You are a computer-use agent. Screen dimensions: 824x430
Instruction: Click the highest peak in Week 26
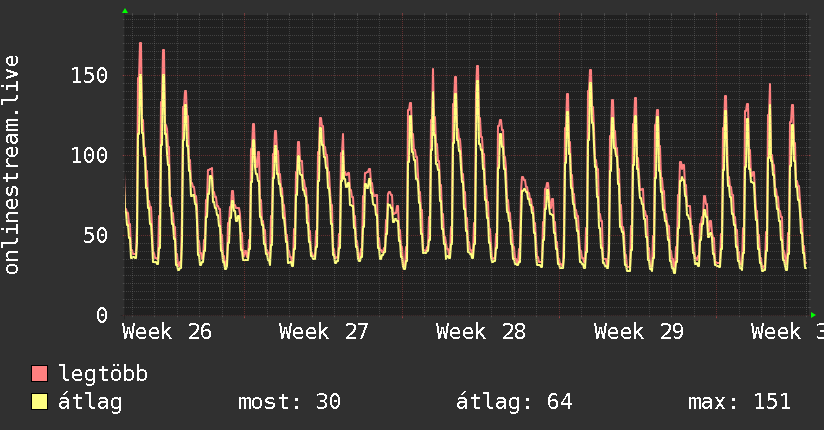pos(140,43)
